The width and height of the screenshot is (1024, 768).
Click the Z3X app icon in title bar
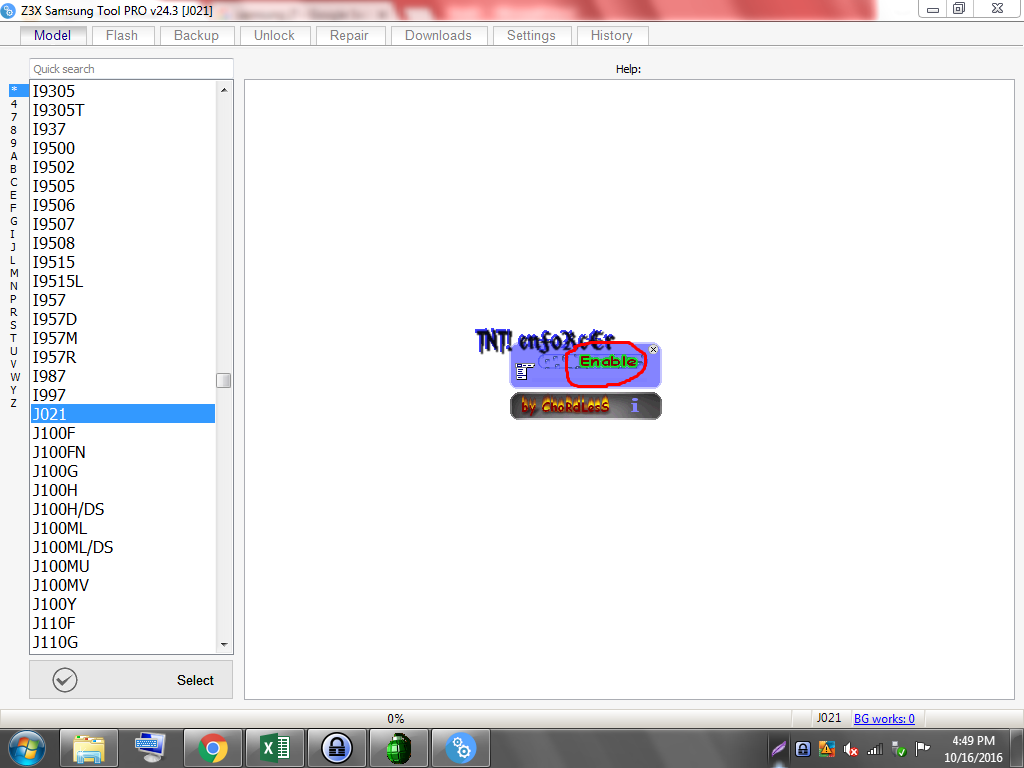pyautogui.click(x=8, y=10)
